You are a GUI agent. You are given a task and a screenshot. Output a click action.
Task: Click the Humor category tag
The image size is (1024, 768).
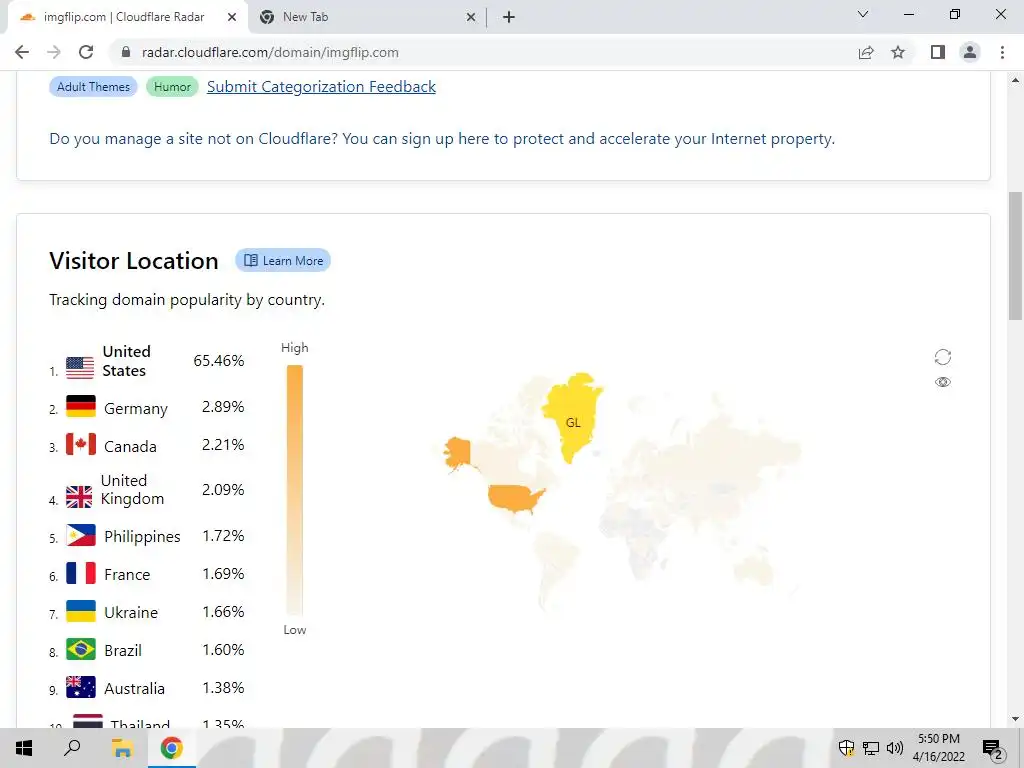coord(172,87)
